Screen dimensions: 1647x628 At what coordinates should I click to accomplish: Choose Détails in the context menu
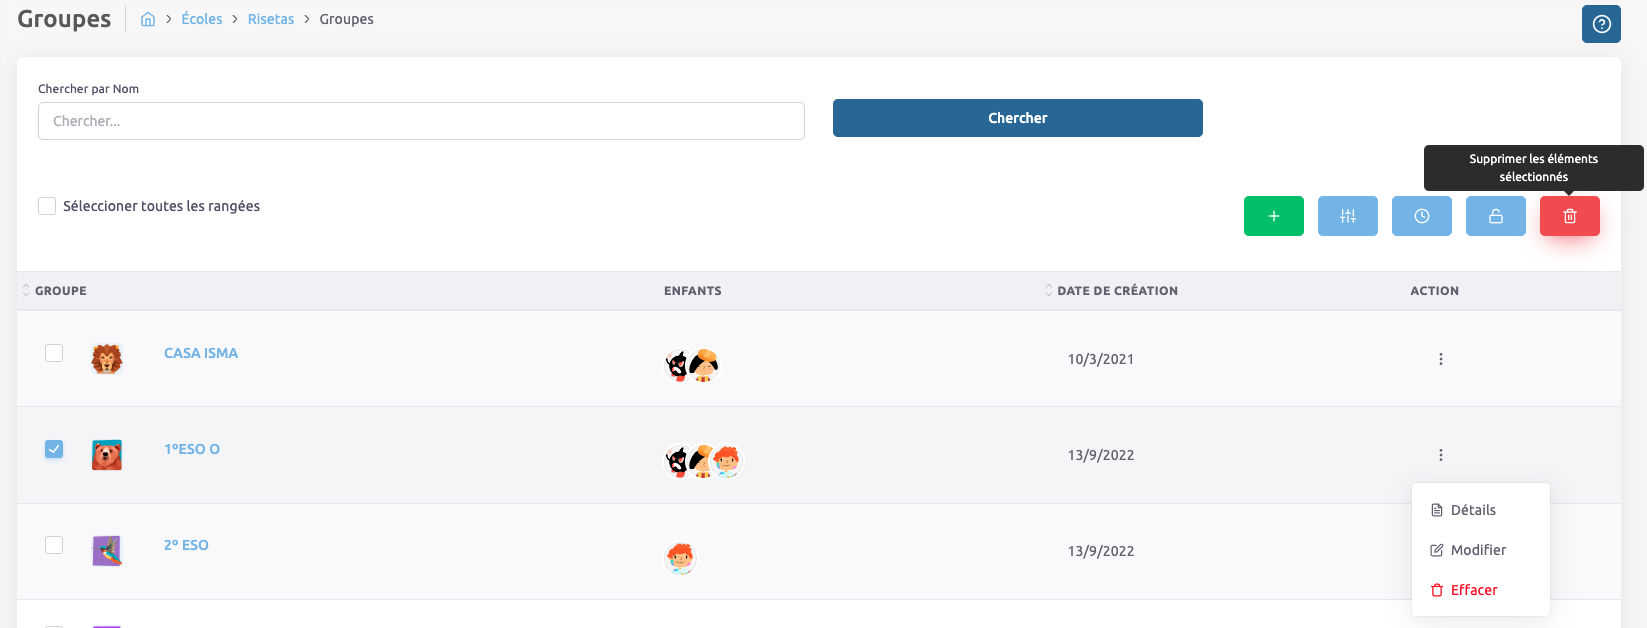pos(1472,510)
